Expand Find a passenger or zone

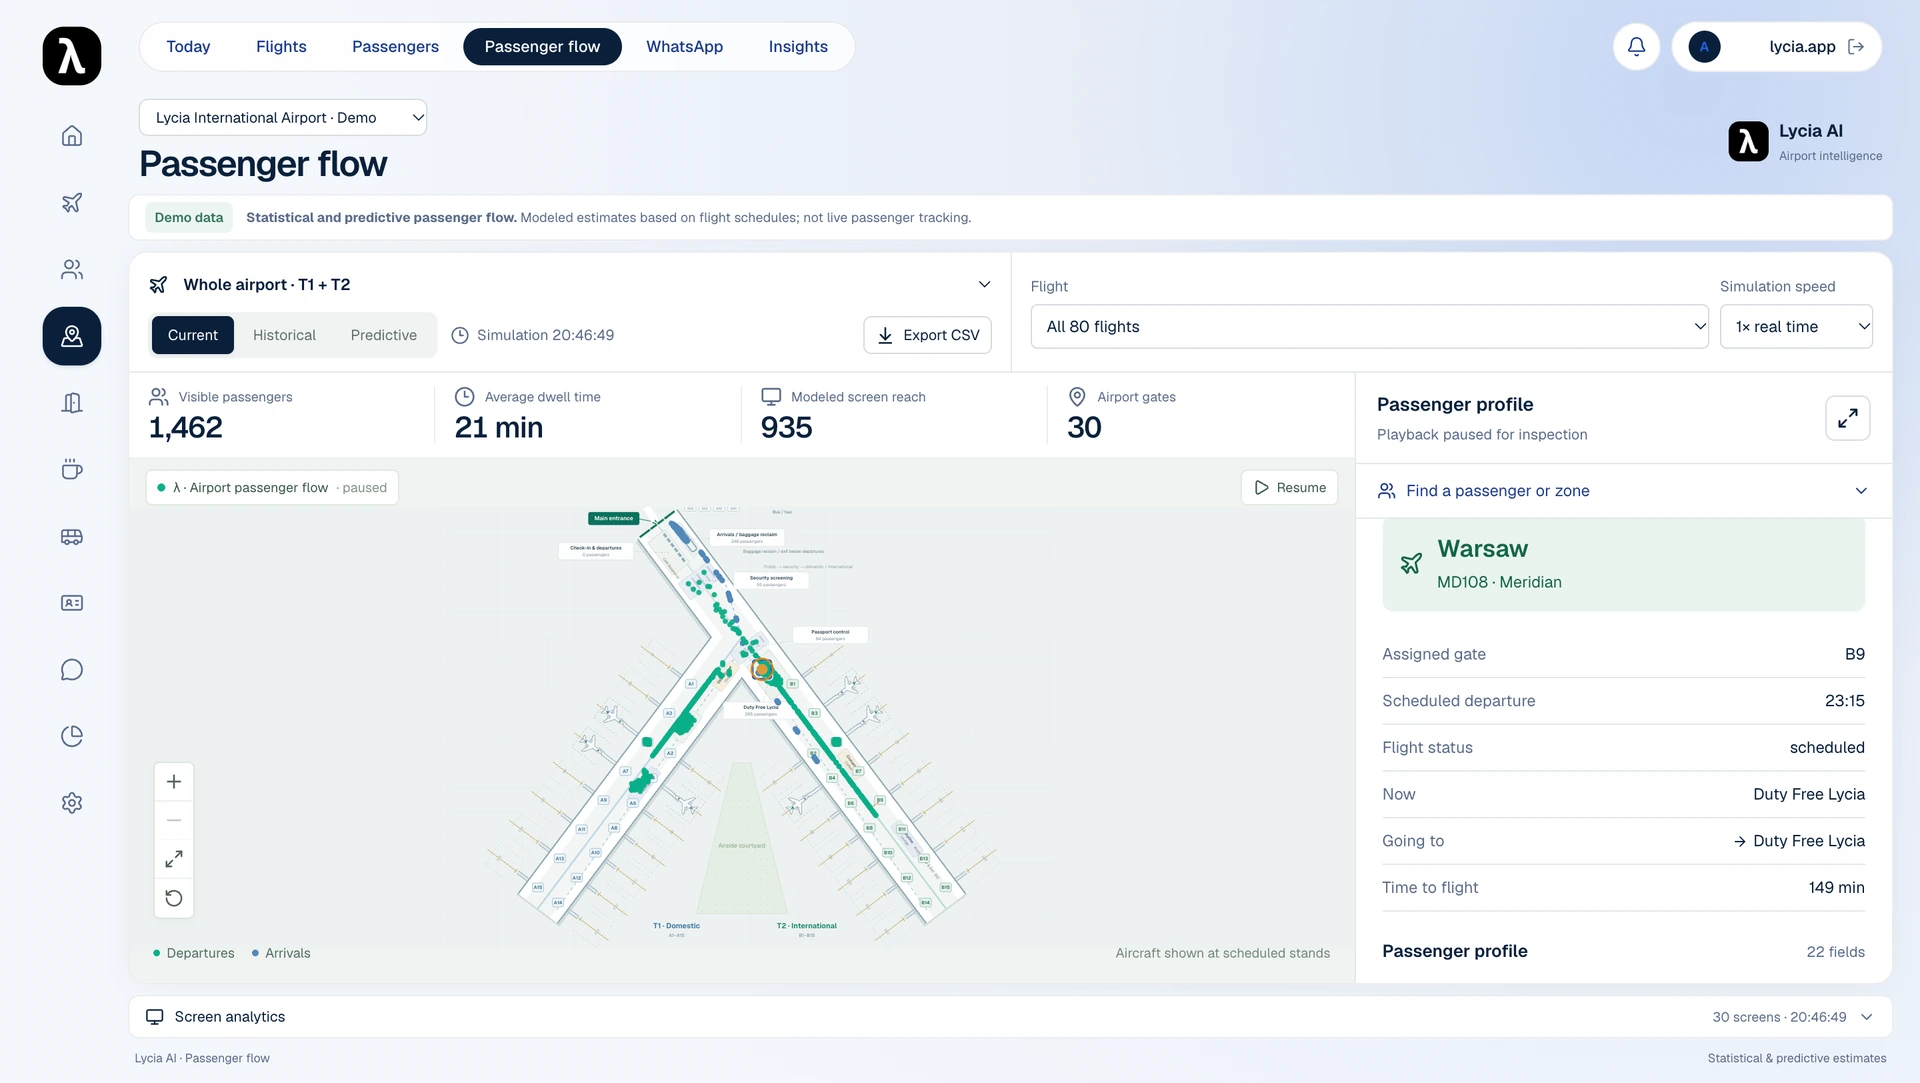[x=1623, y=491]
